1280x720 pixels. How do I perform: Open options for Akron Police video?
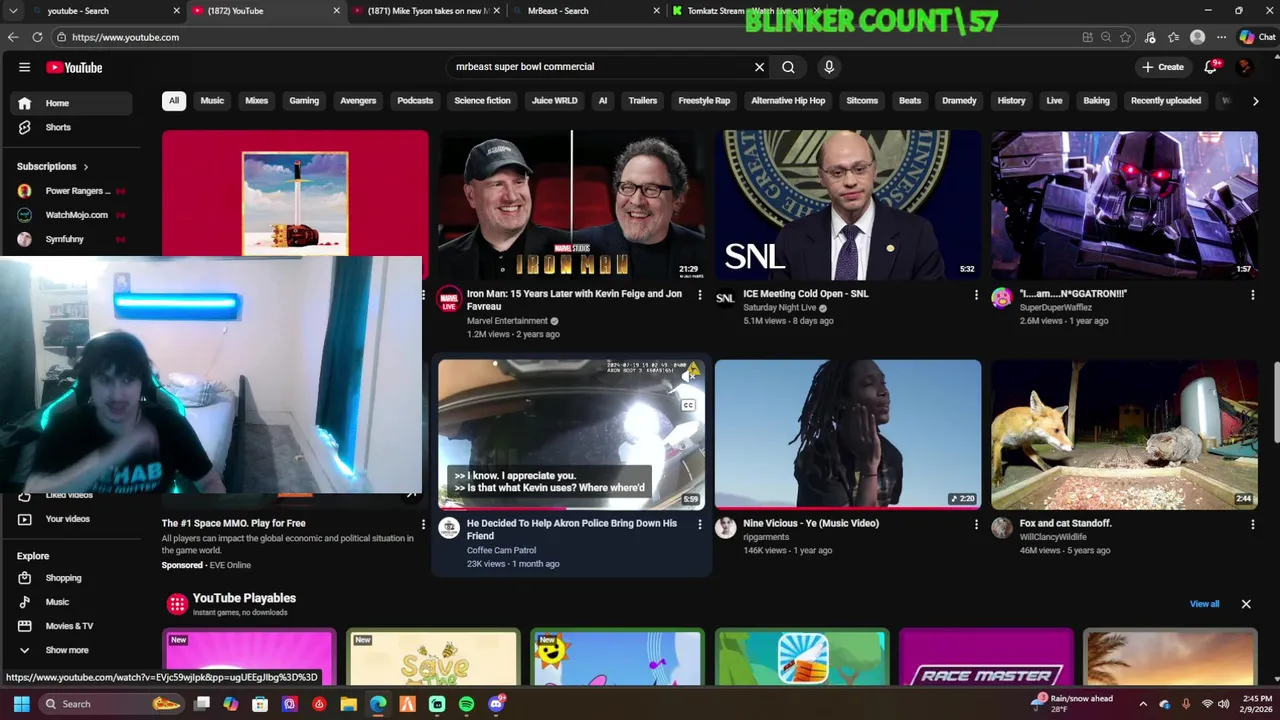pos(699,524)
